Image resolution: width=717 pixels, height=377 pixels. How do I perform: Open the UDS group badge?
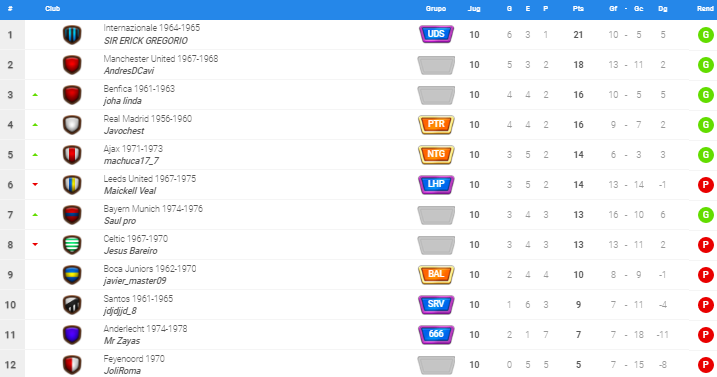coord(436,34)
